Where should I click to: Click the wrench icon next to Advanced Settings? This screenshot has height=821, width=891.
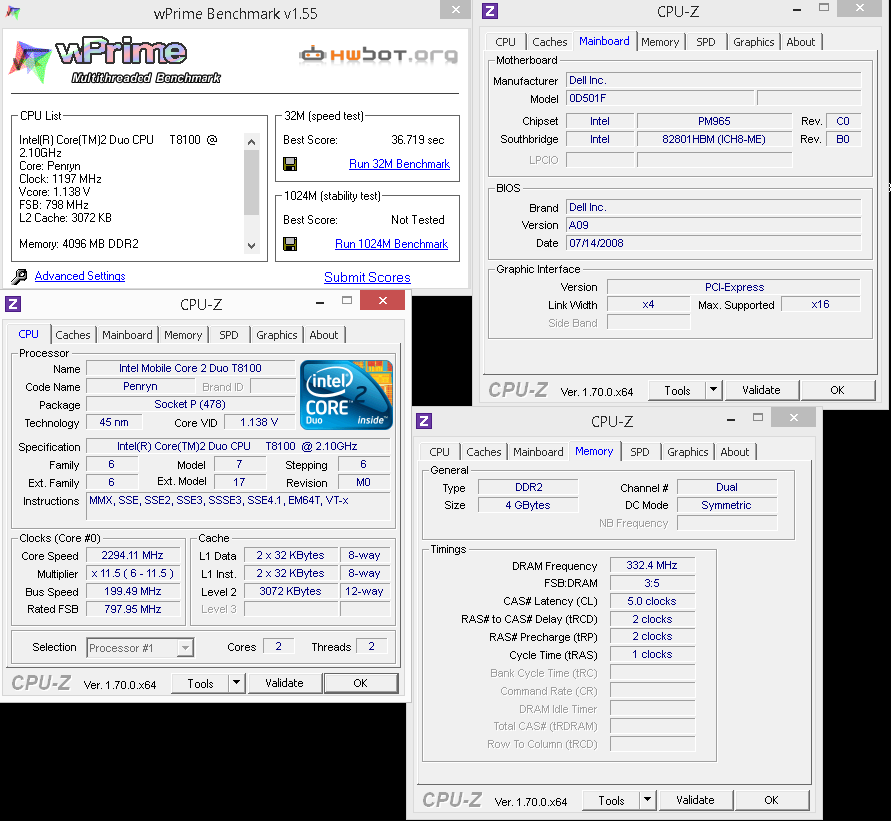(x=19, y=277)
